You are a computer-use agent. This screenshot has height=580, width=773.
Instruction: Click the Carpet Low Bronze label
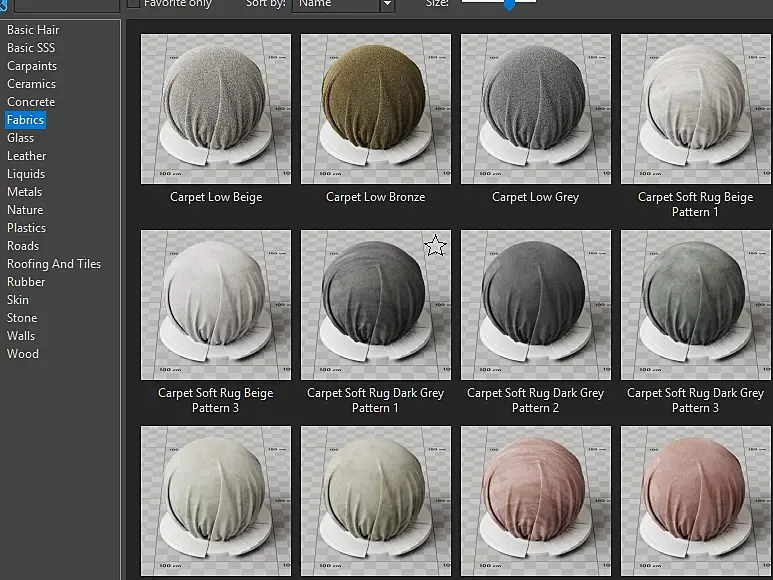(x=376, y=197)
